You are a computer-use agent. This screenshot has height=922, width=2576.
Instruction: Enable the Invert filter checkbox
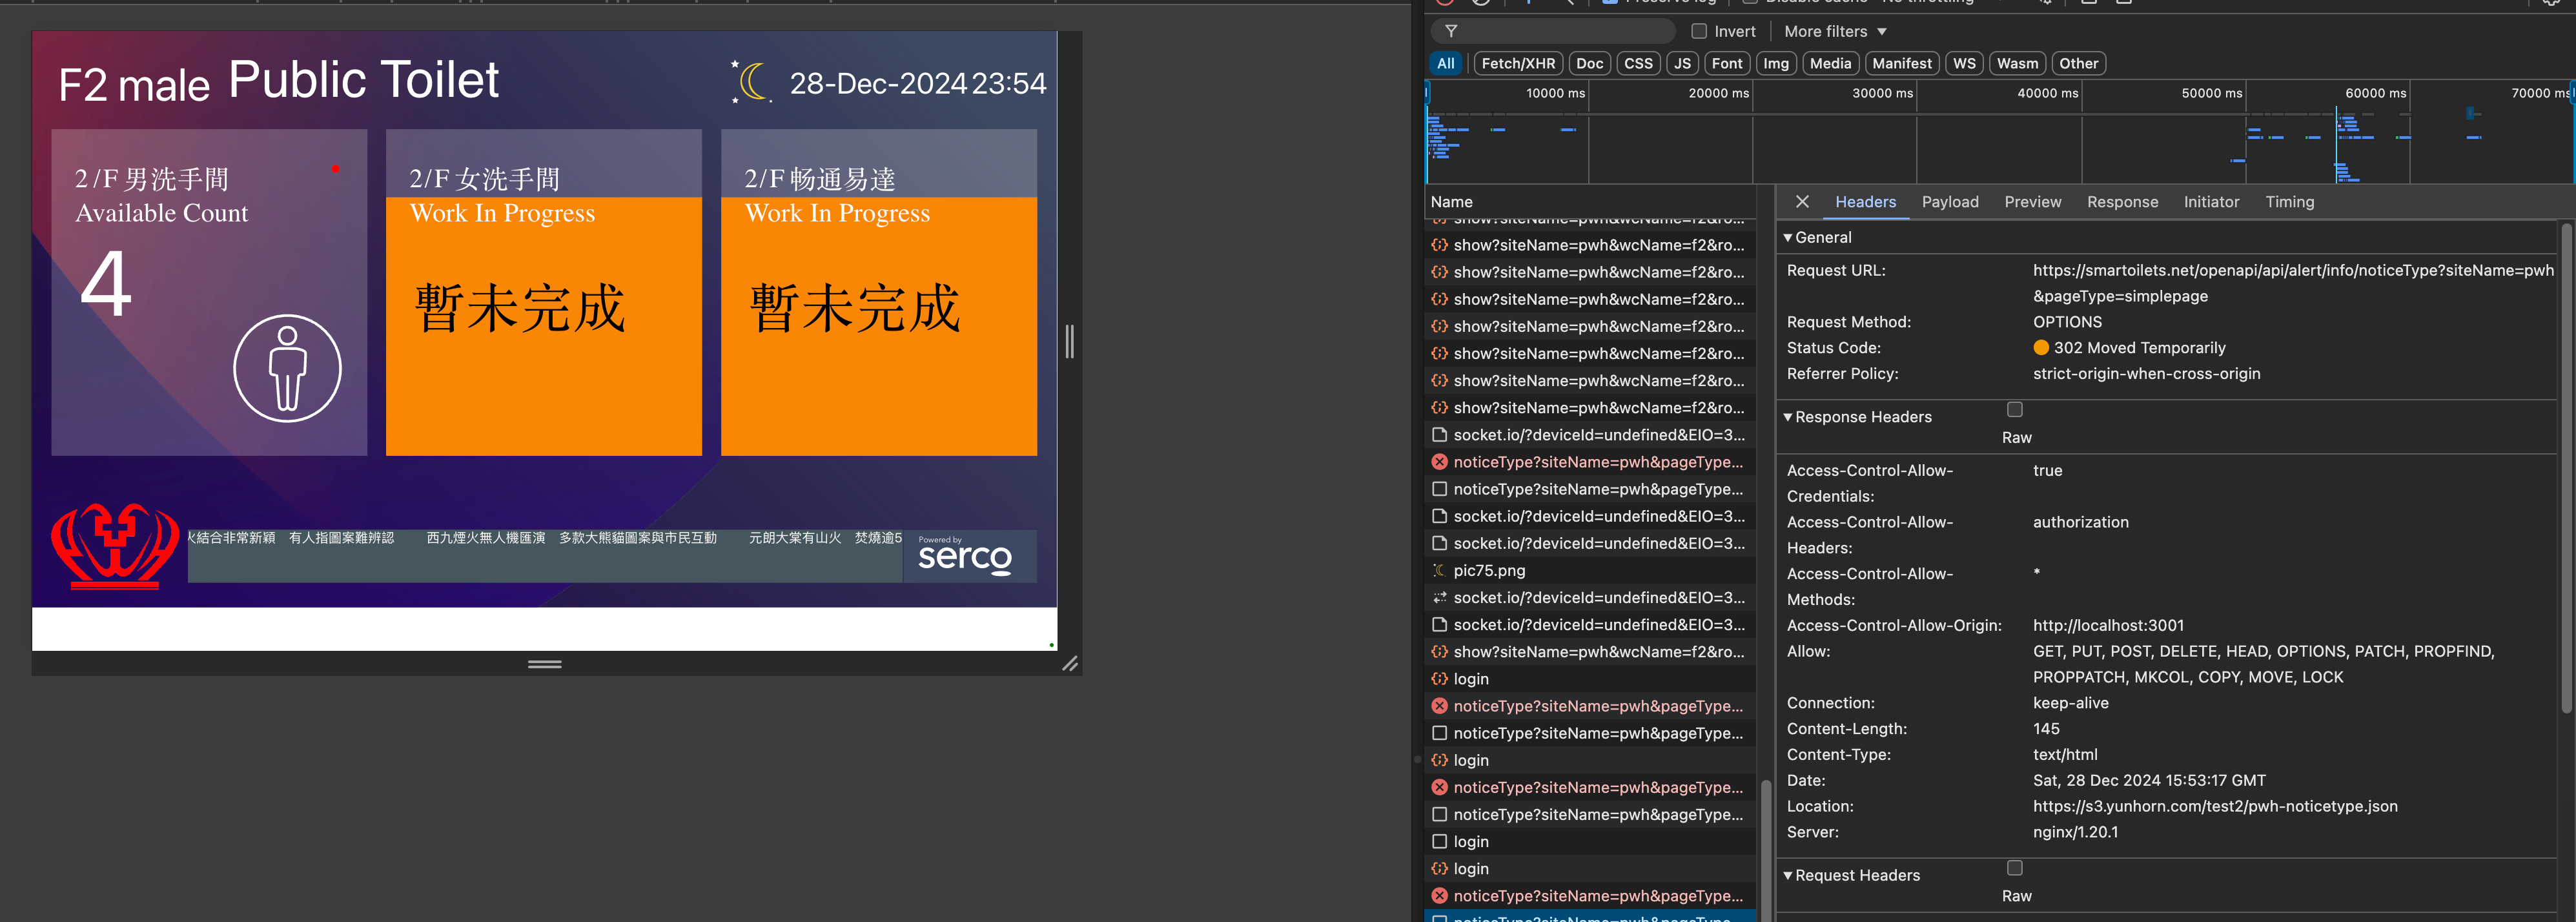[1699, 32]
